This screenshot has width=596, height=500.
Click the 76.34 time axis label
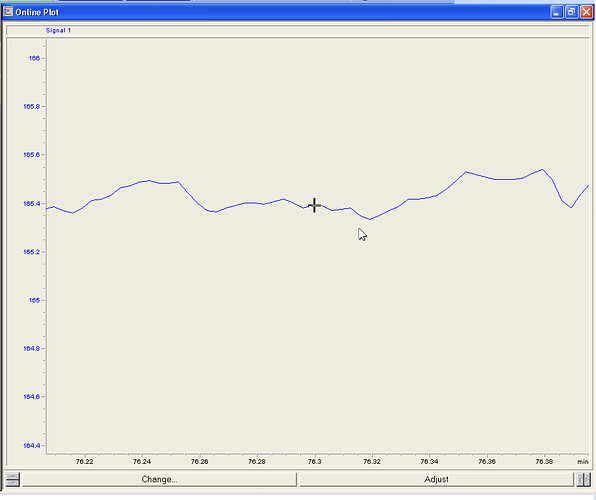tap(429, 462)
